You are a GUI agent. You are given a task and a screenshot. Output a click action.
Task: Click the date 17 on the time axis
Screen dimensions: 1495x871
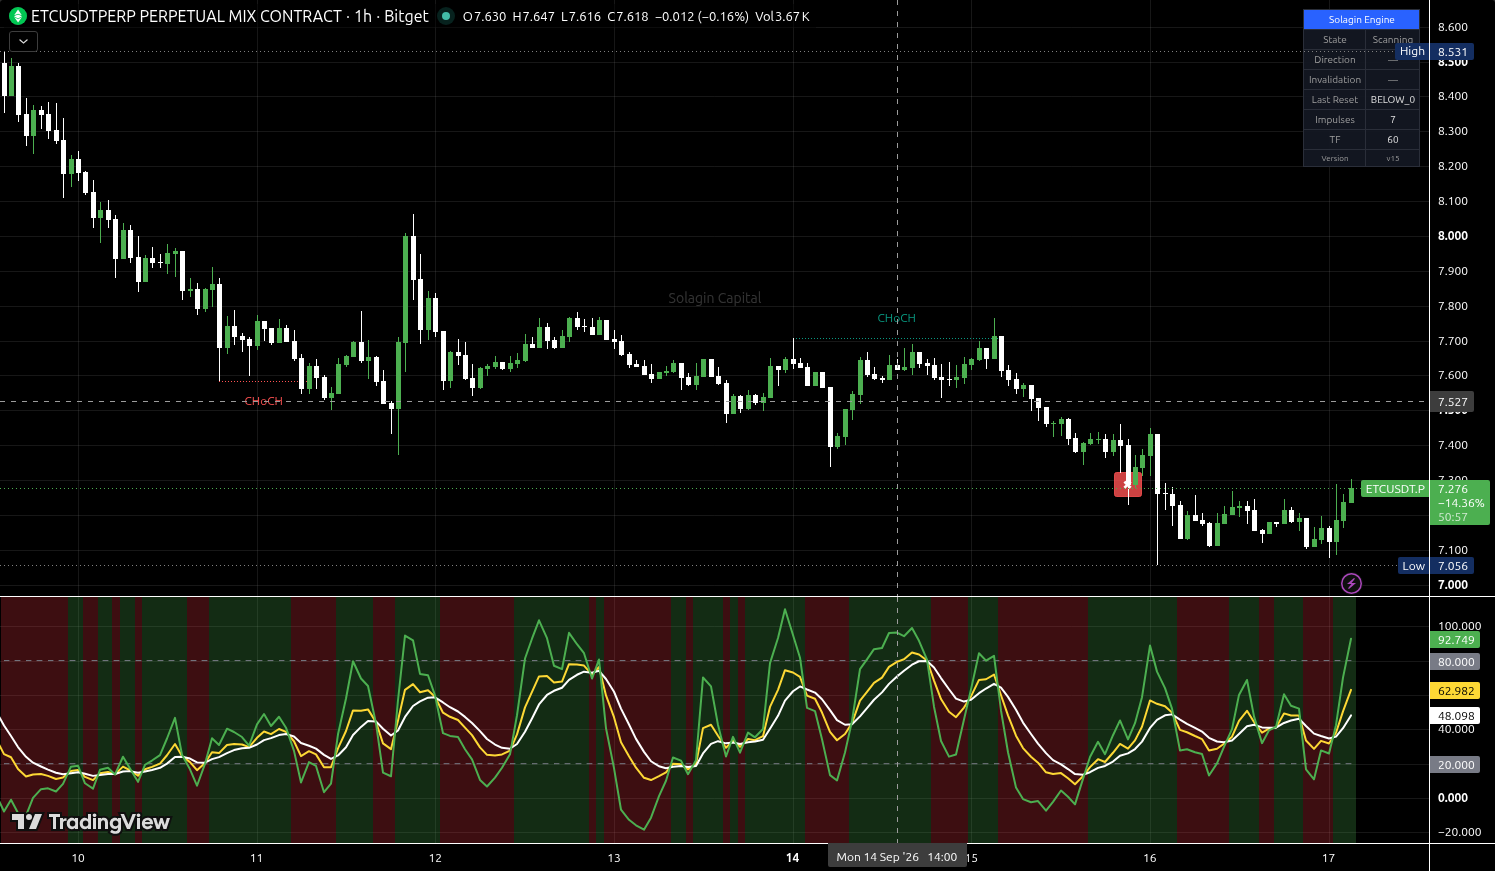pyautogui.click(x=1328, y=858)
